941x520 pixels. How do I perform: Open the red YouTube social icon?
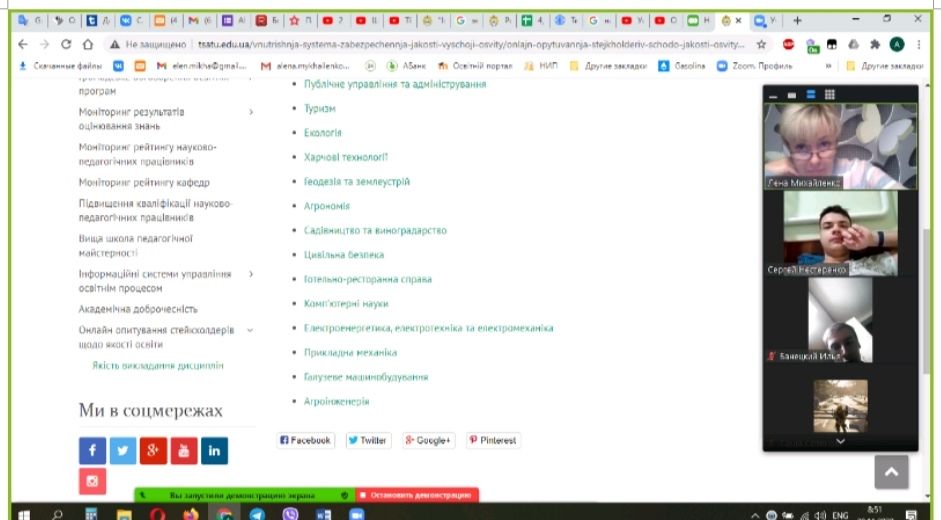click(x=184, y=450)
